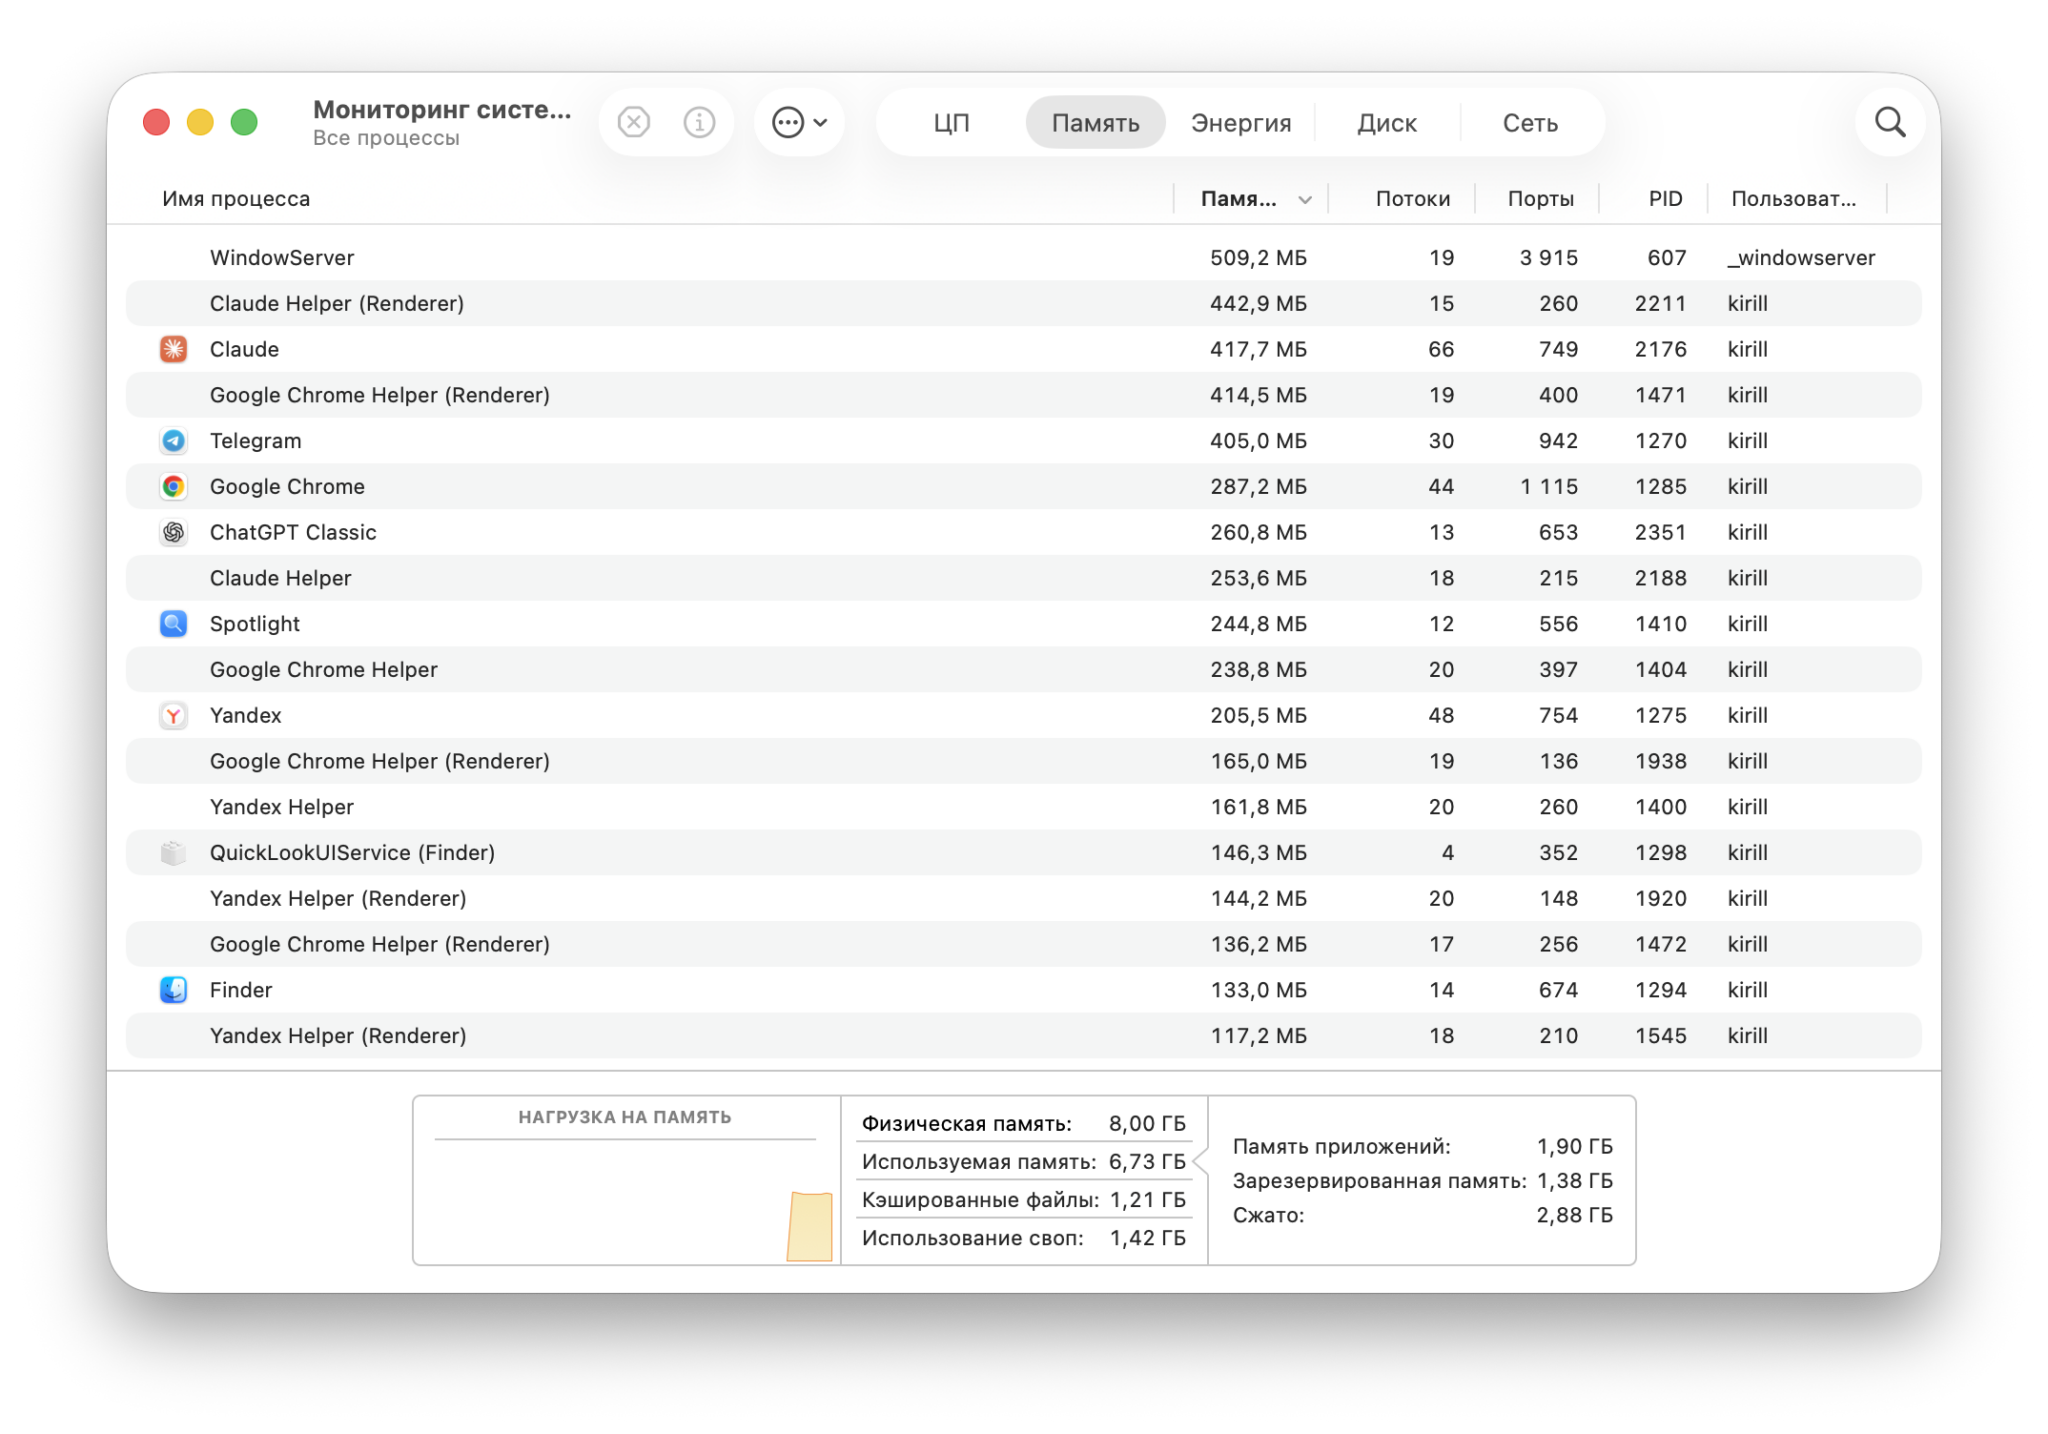2048x1434 pixels.
Task: Click the stop process X icon
Action: pyautogui.click(x=634, y=122)
